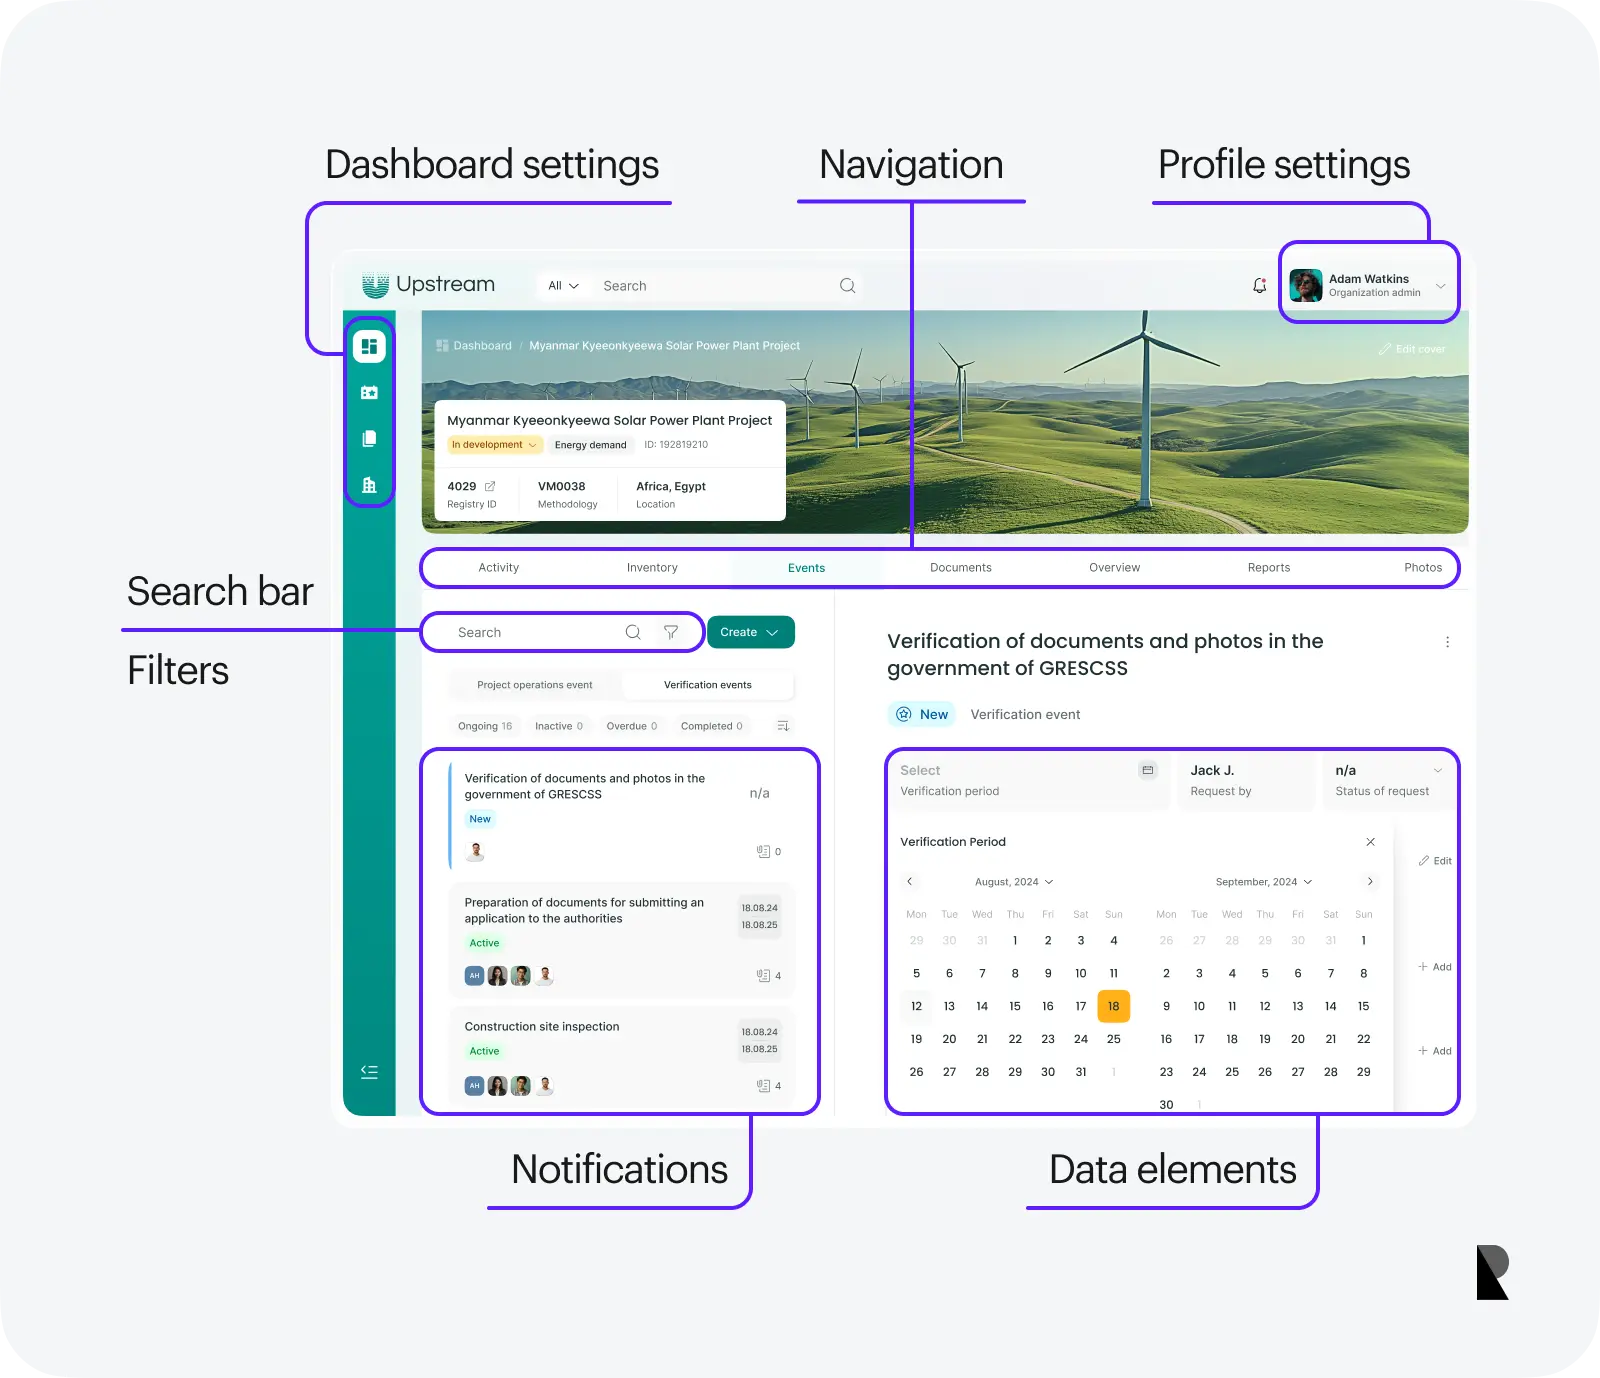Filter events by Overdue
The width and height of the screenshot is (1600, 1378).
point(632,726)
